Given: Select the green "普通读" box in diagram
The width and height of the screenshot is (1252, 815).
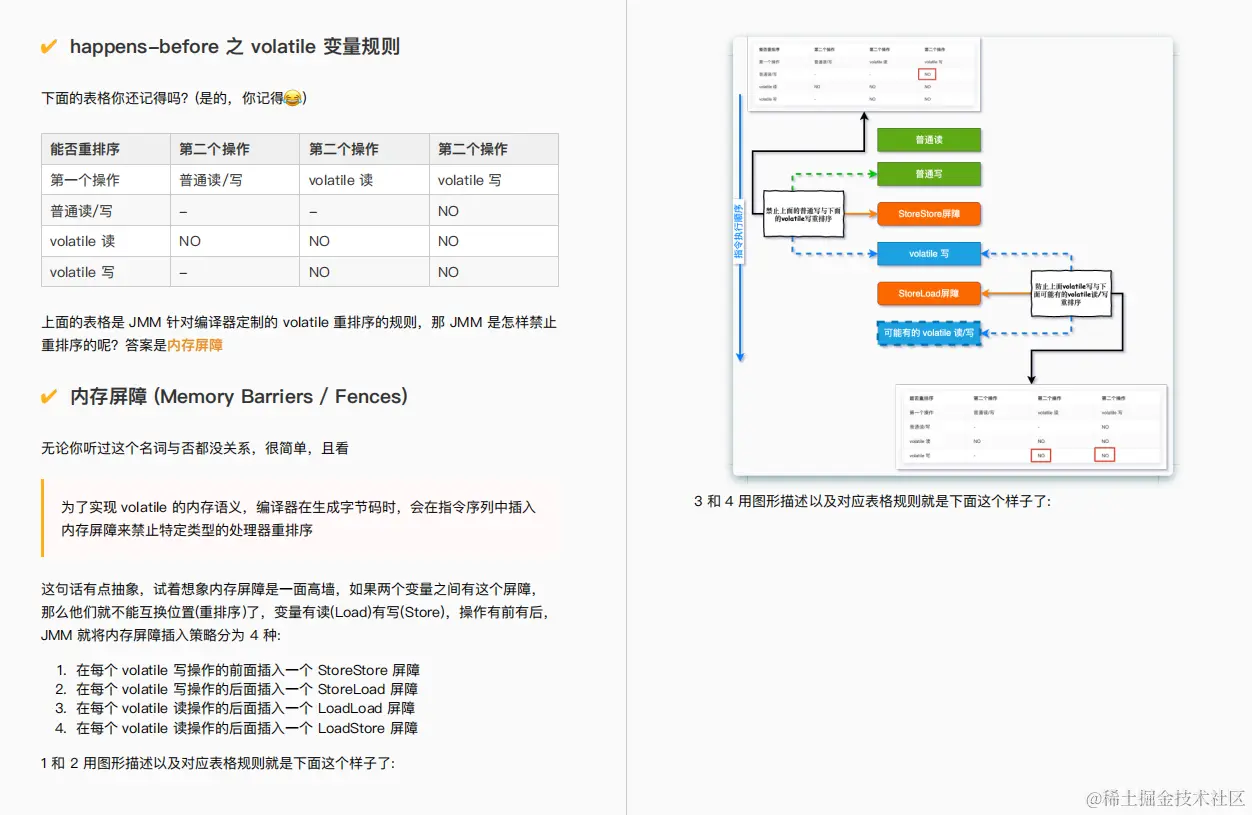Looking at the screenshot, I should (x=928, y=140).
